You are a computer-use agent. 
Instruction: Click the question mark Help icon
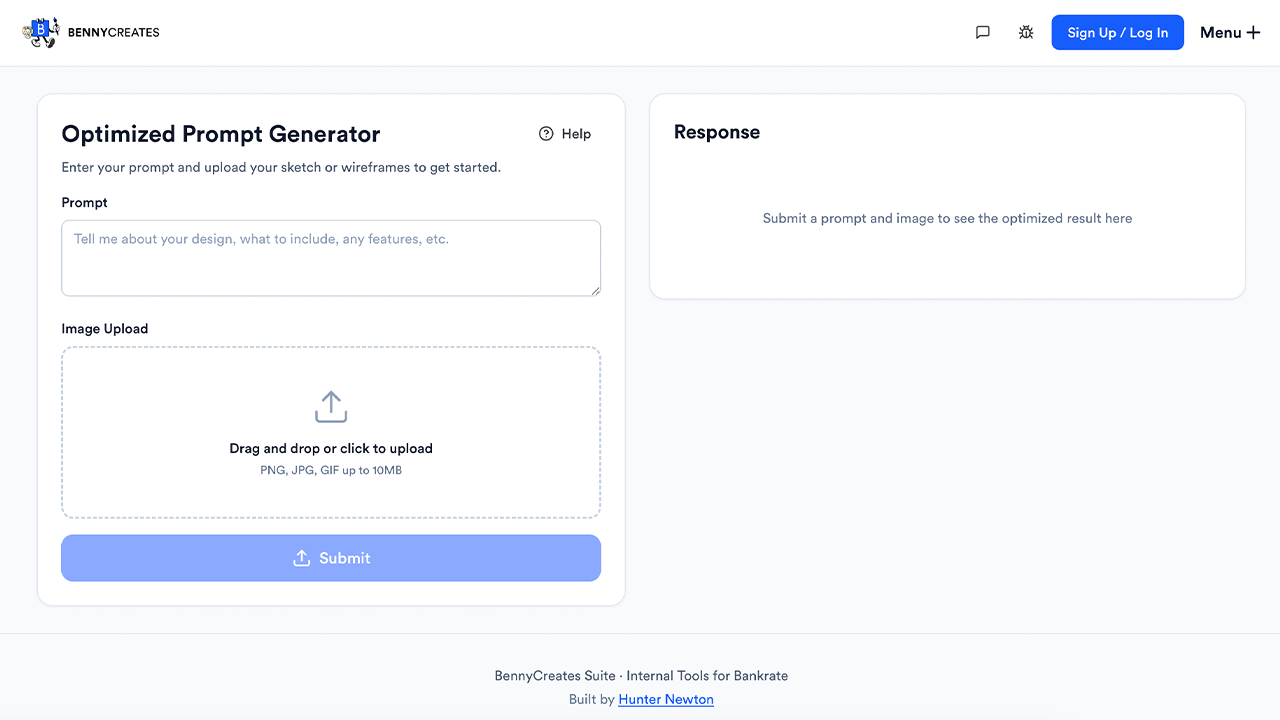pyautogui.click(x=546, y=134)
